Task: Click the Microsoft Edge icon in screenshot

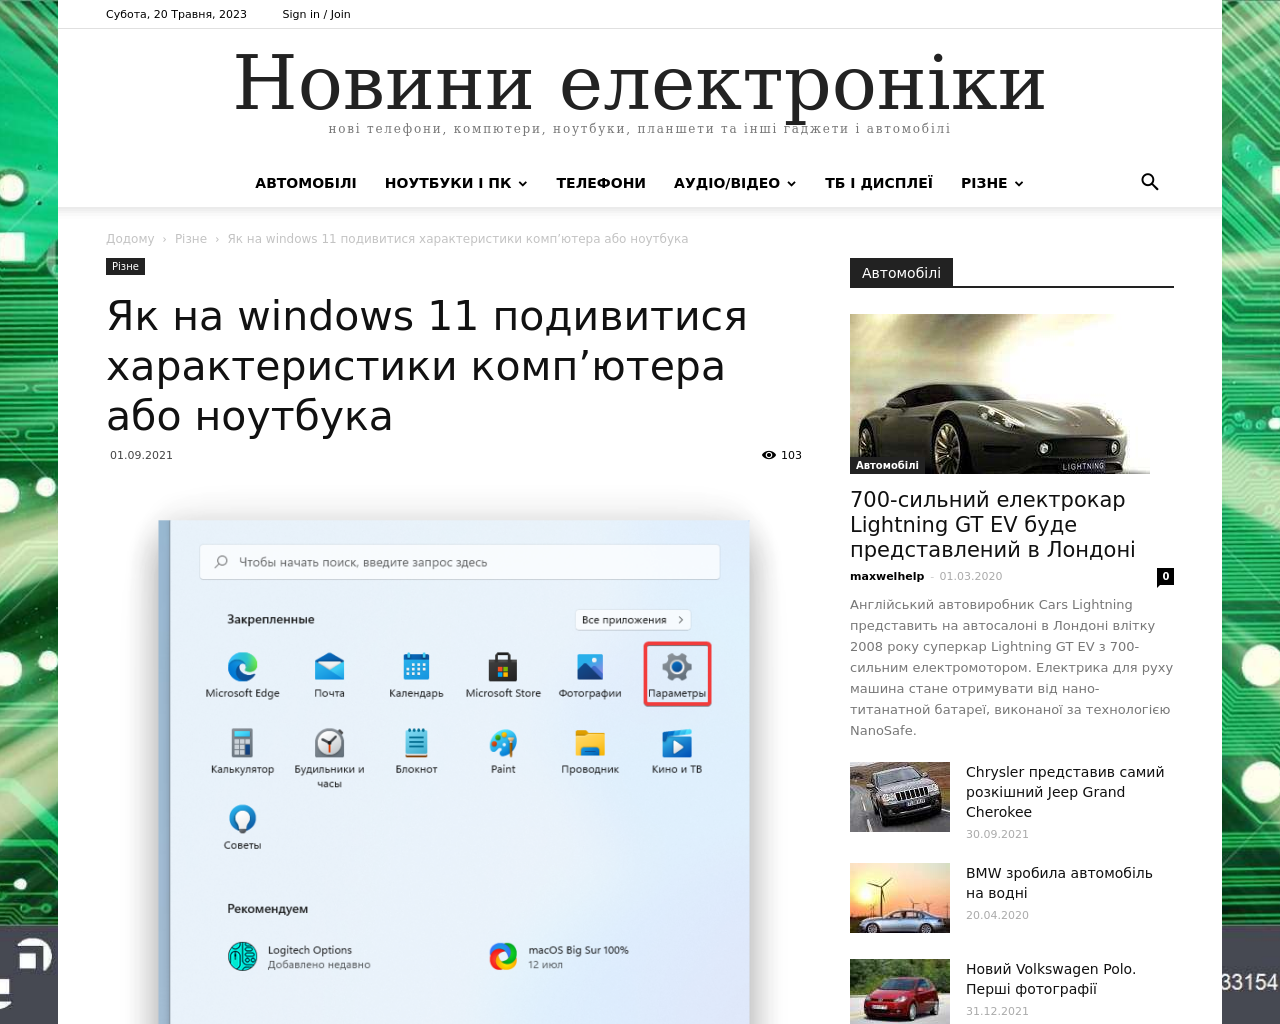Action: [242, 667]
